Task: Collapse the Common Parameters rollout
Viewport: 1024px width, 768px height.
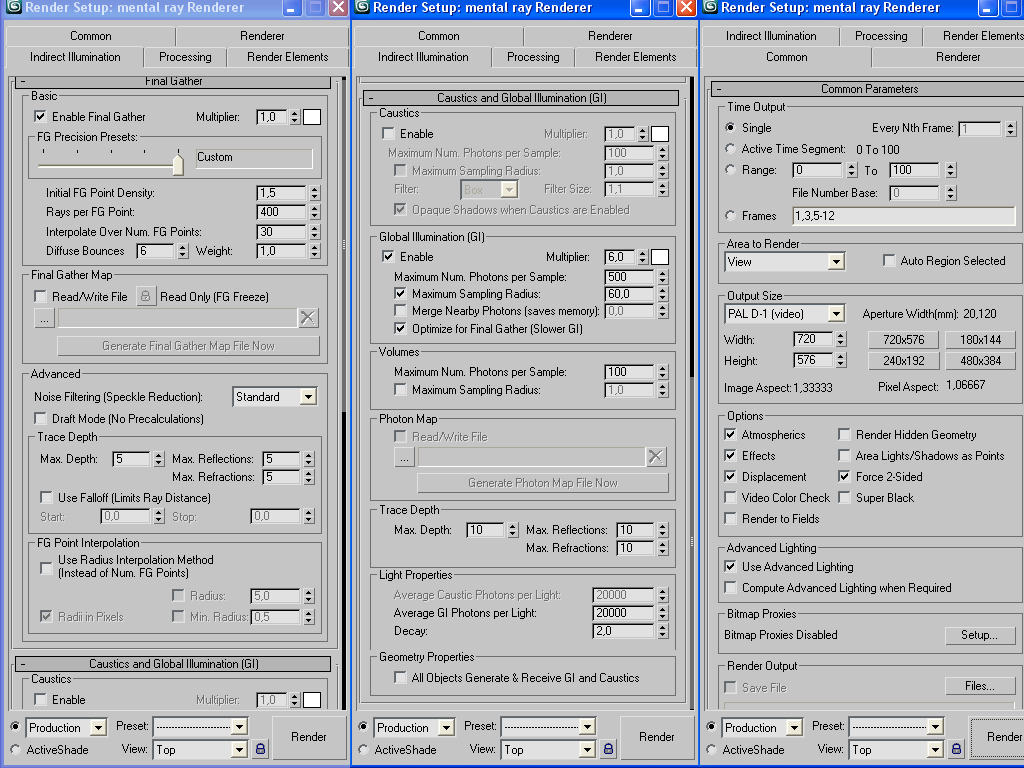Action: point(718,89)
